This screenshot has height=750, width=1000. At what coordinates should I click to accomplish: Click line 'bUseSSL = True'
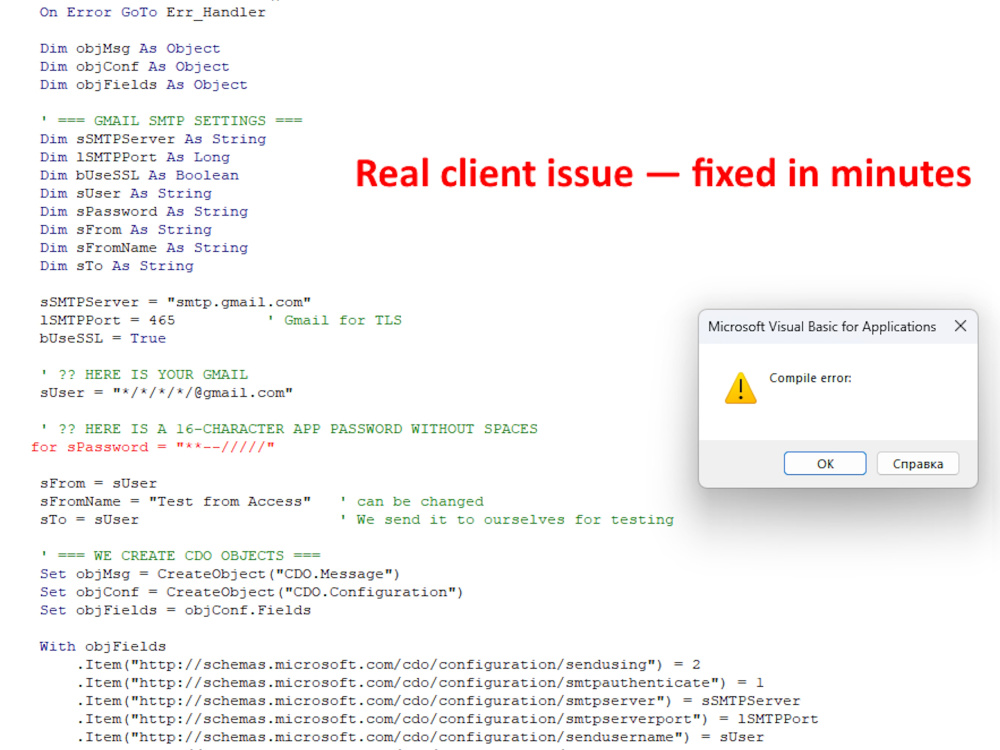pos(103,339)
